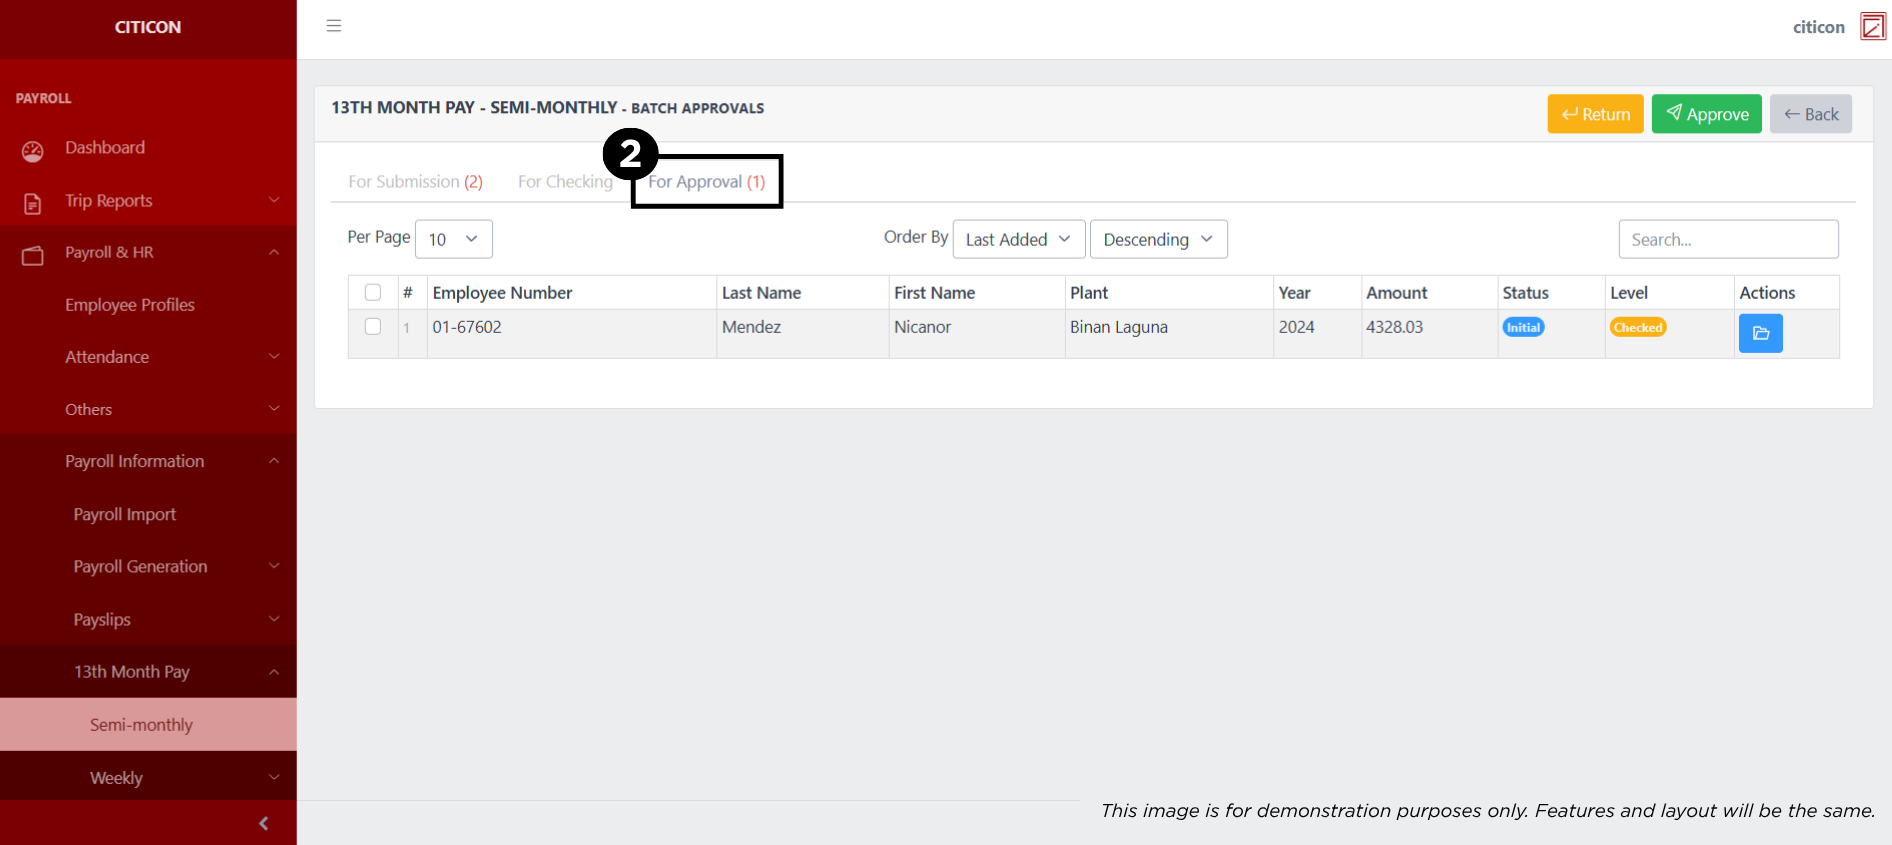Click into the Search field
This screenshot has height=845, width=1892.
[x=1728, y=240]
